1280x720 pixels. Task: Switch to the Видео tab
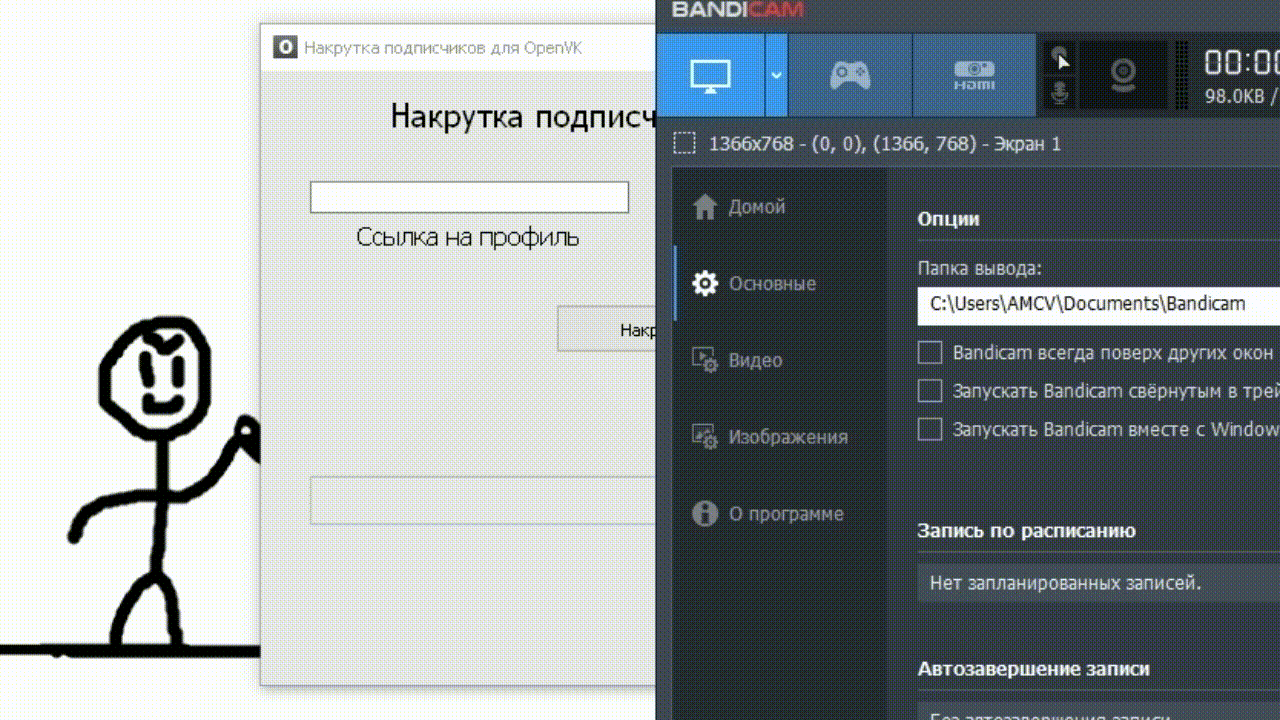(x=737, y=360)
